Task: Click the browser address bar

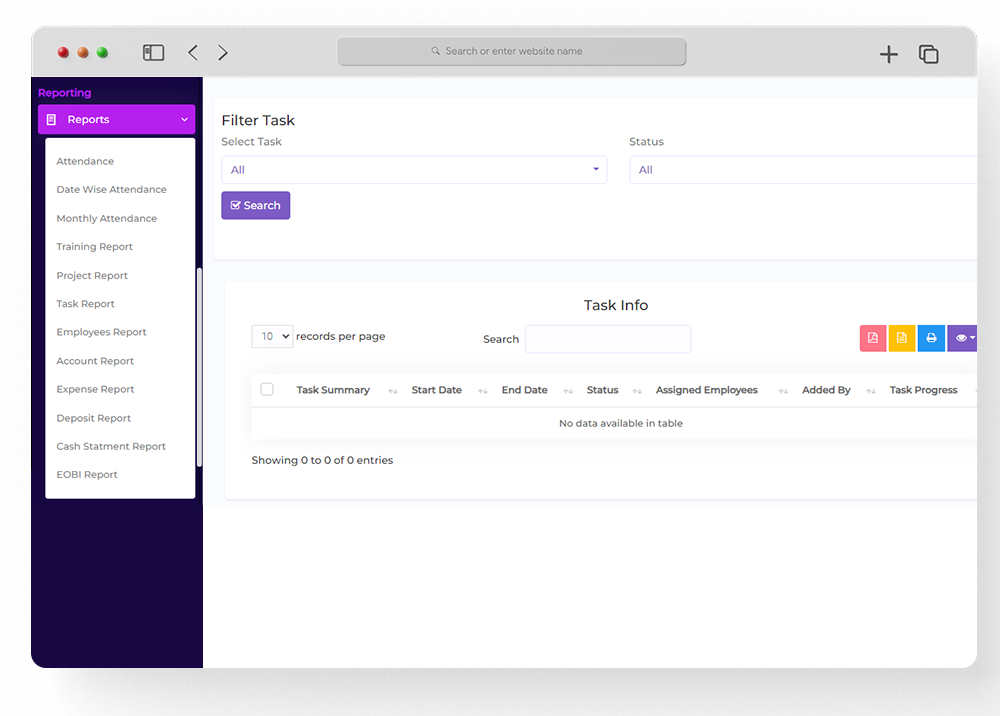Action: click(x=511, y=51)
